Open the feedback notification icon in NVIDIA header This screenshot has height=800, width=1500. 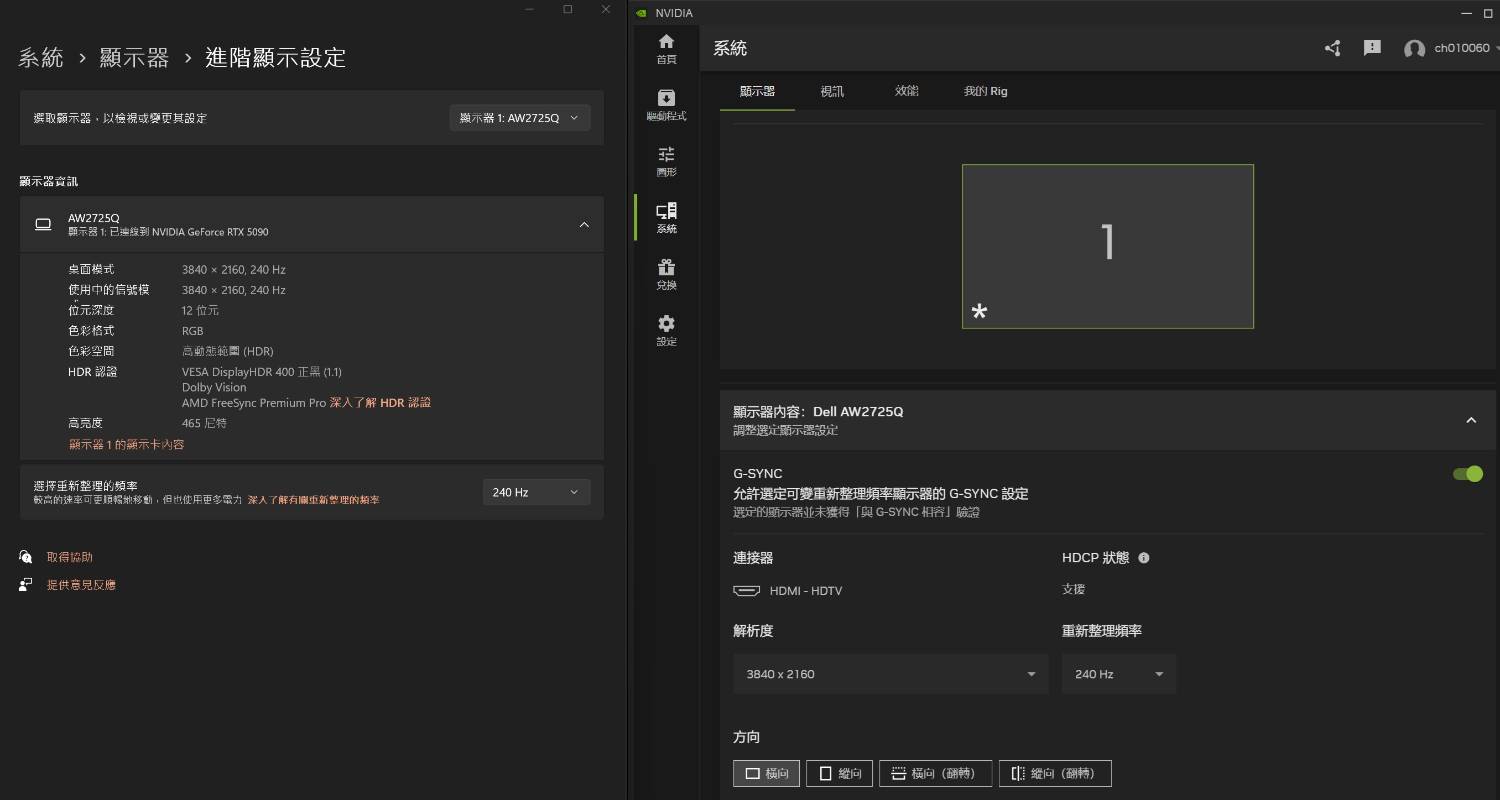pos(1372,47)
